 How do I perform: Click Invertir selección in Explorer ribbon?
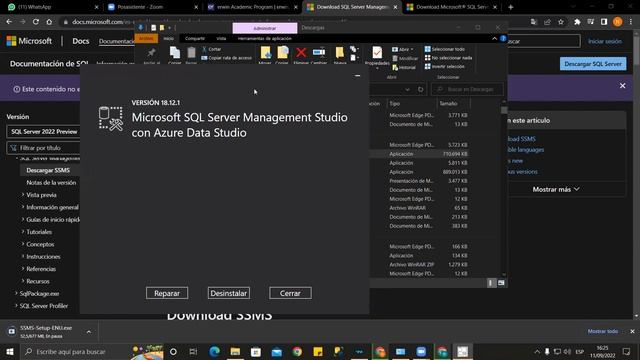444,67
